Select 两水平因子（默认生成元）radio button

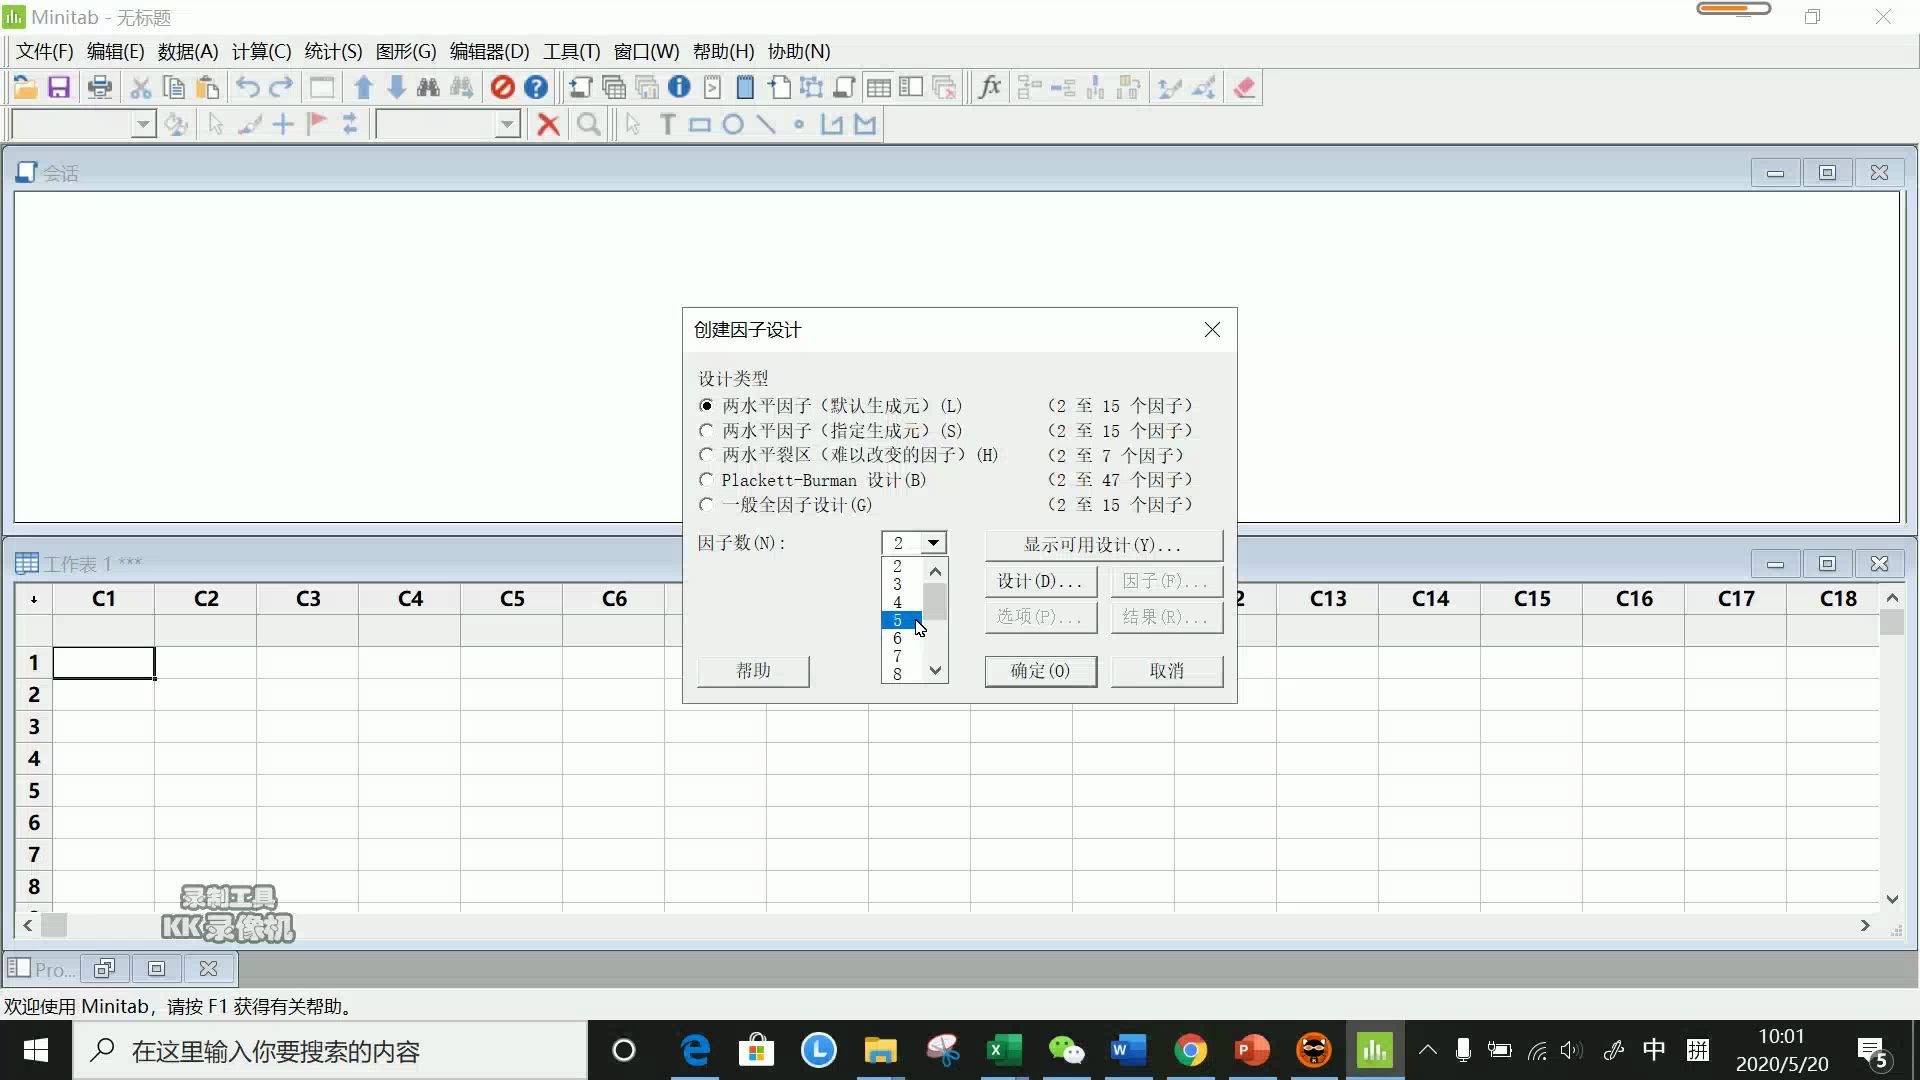pyautogui.click(x=707, y=405)
